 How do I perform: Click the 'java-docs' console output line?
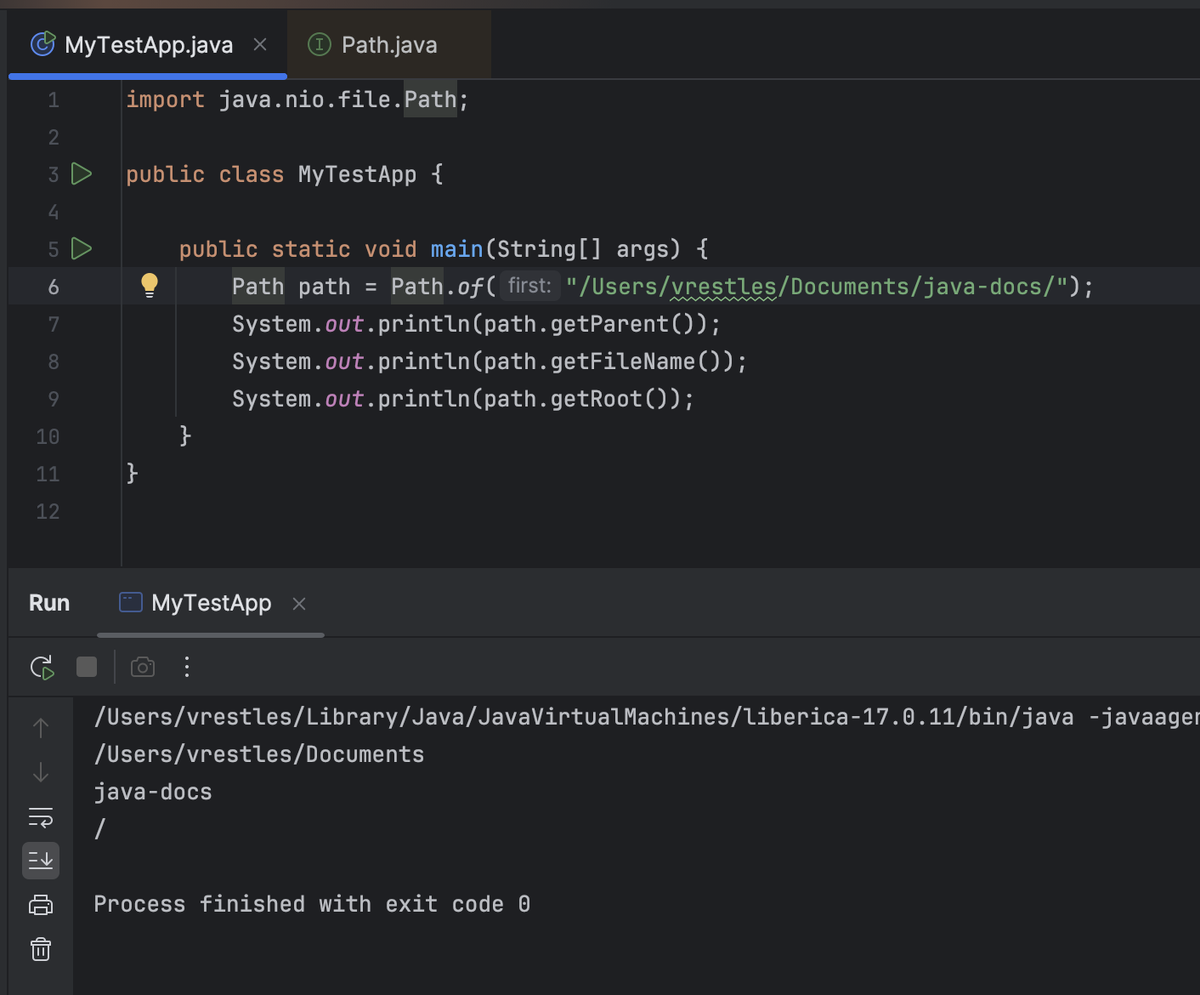[x=153, y=792]
